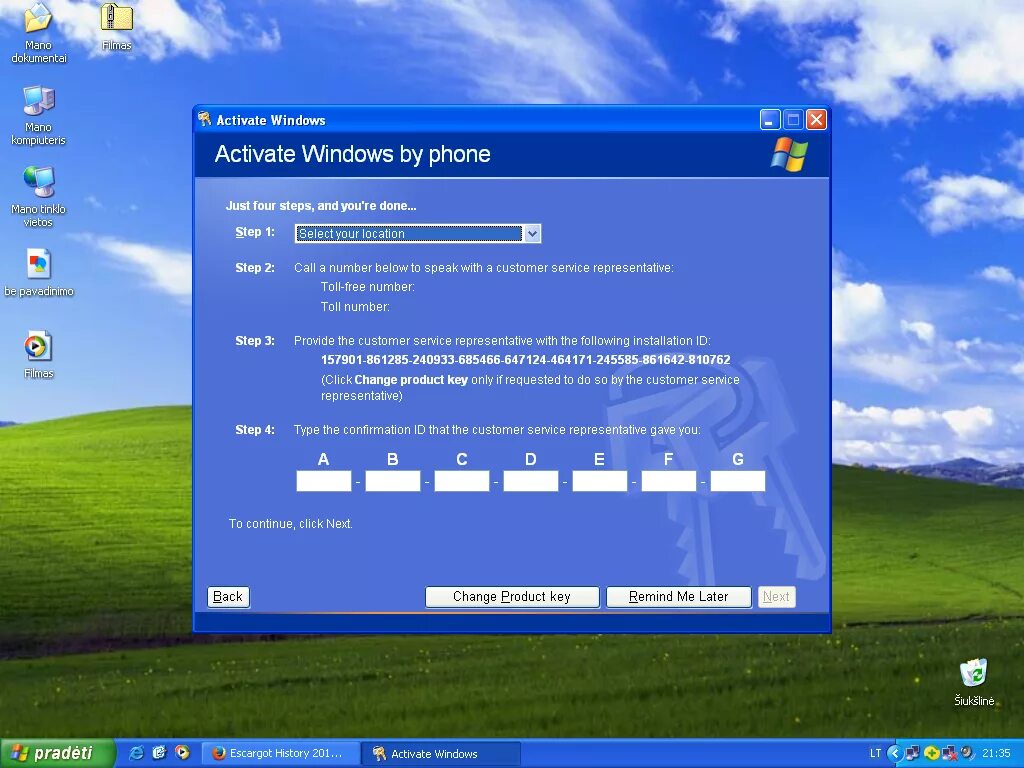The height and width of the screenshot is (768, 1024).
Task: Click disconnected network tray icon with red X
Action: 950,753
